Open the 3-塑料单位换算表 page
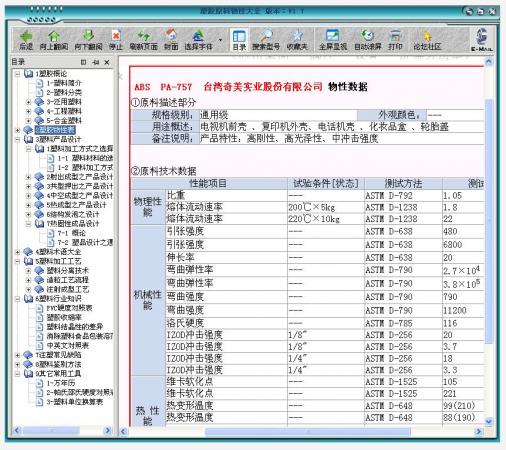 pos(75,402)
